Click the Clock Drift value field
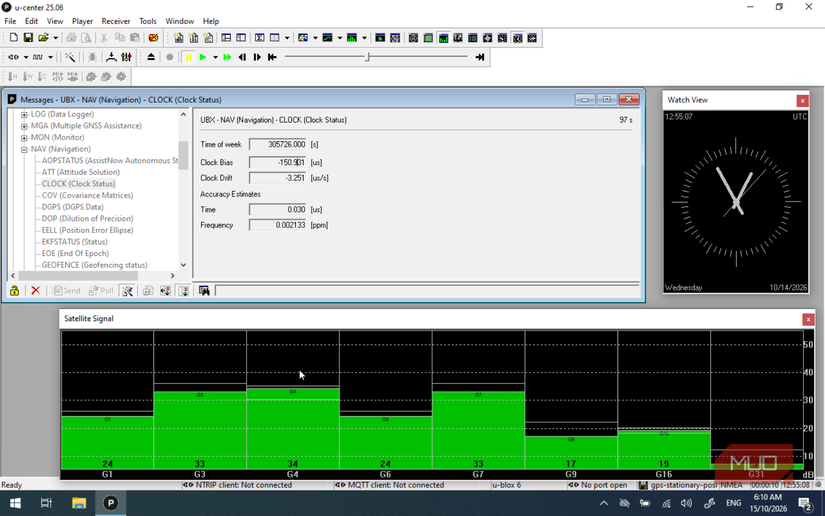 [x=277, y=178]
